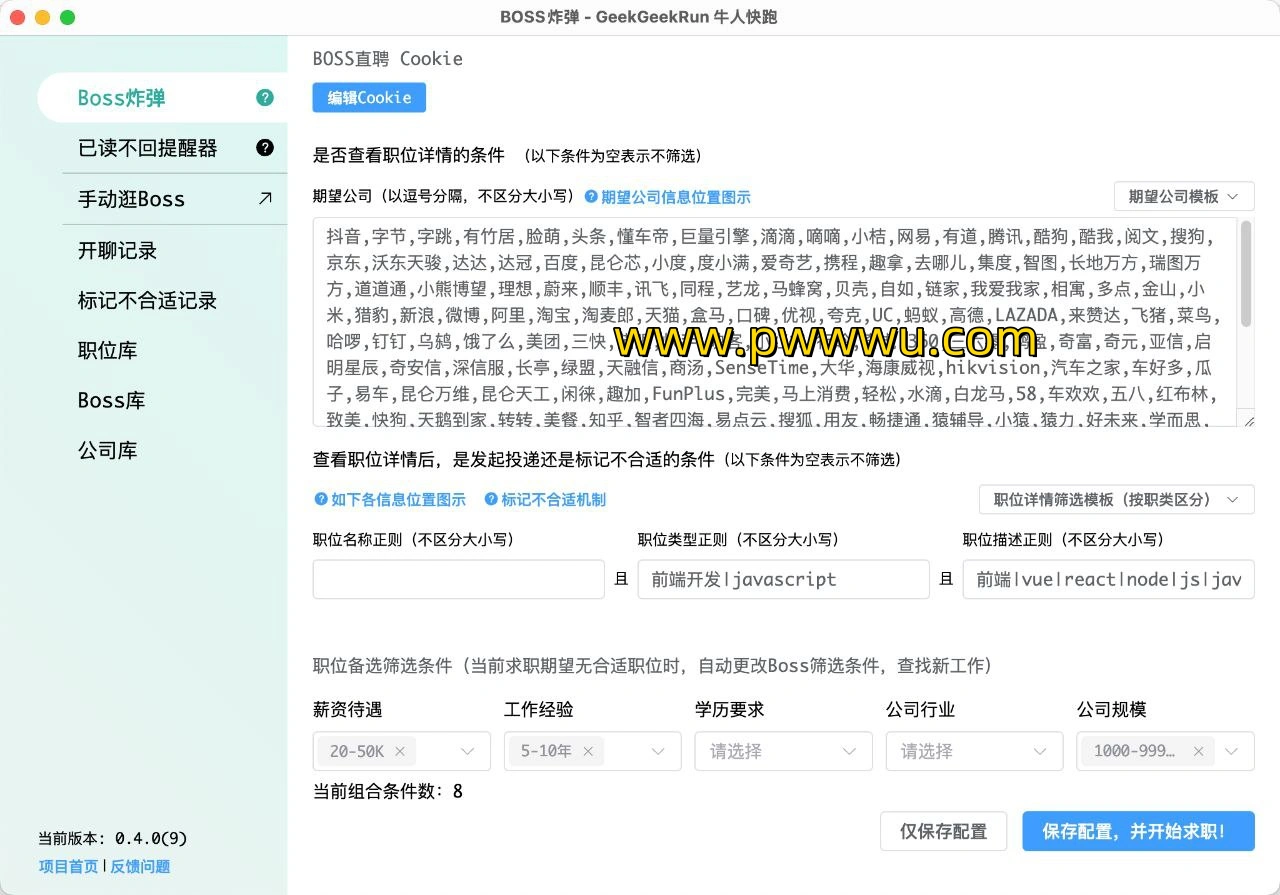Open the 公司行业 select box
The width and height of the screenshot is (1280, 895).
tap(973, 751)
